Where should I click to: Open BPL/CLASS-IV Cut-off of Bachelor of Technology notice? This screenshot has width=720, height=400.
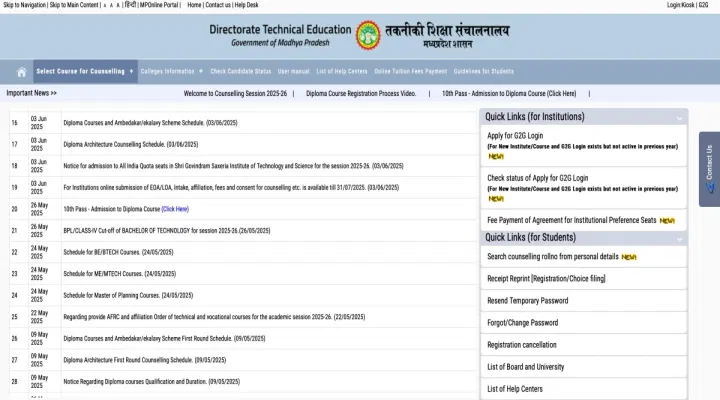(167, 231)
